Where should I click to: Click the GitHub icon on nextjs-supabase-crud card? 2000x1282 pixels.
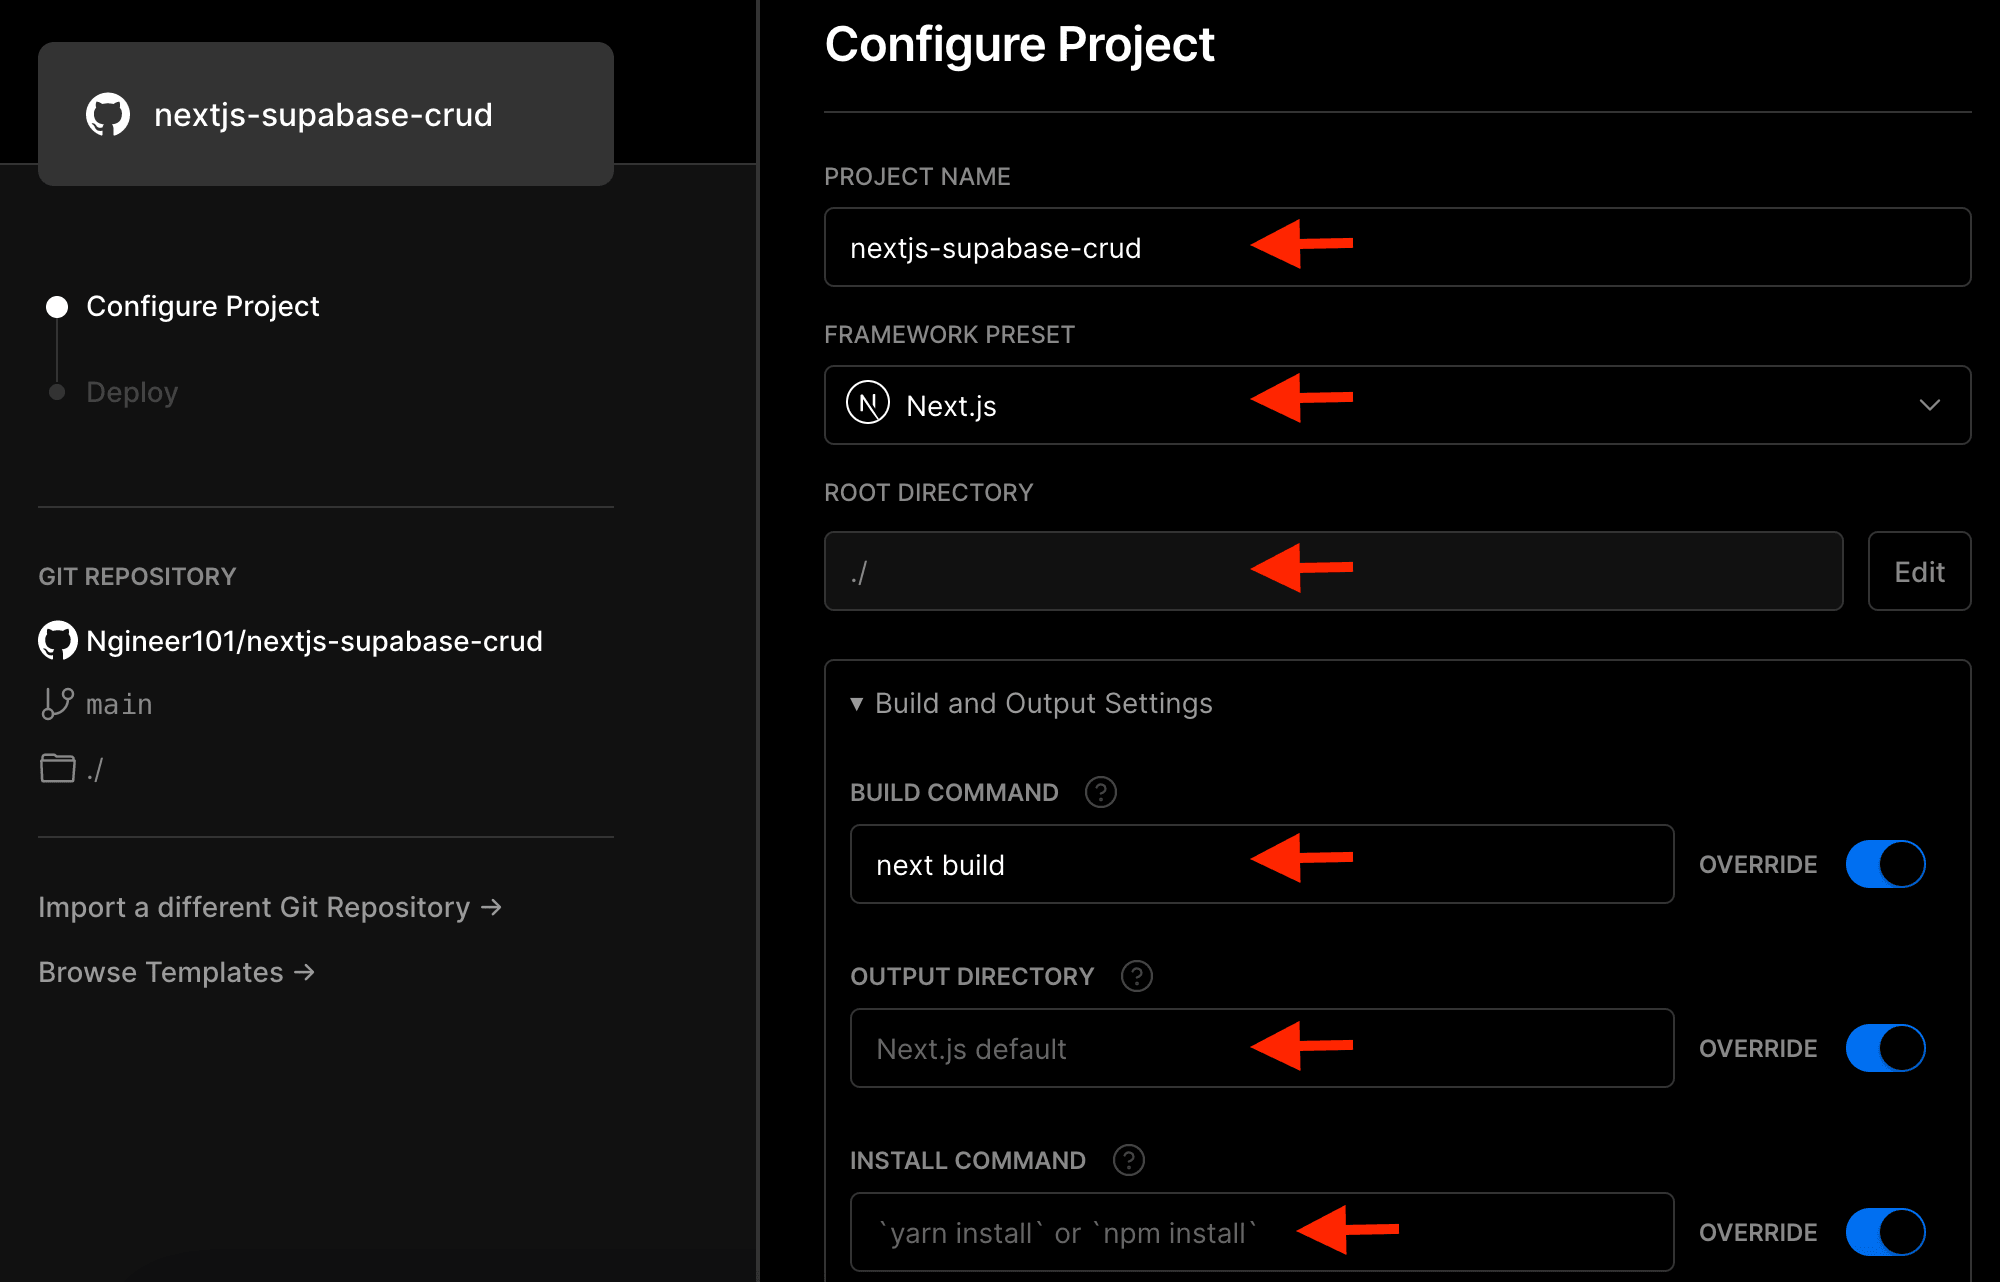tap(110, 114)
